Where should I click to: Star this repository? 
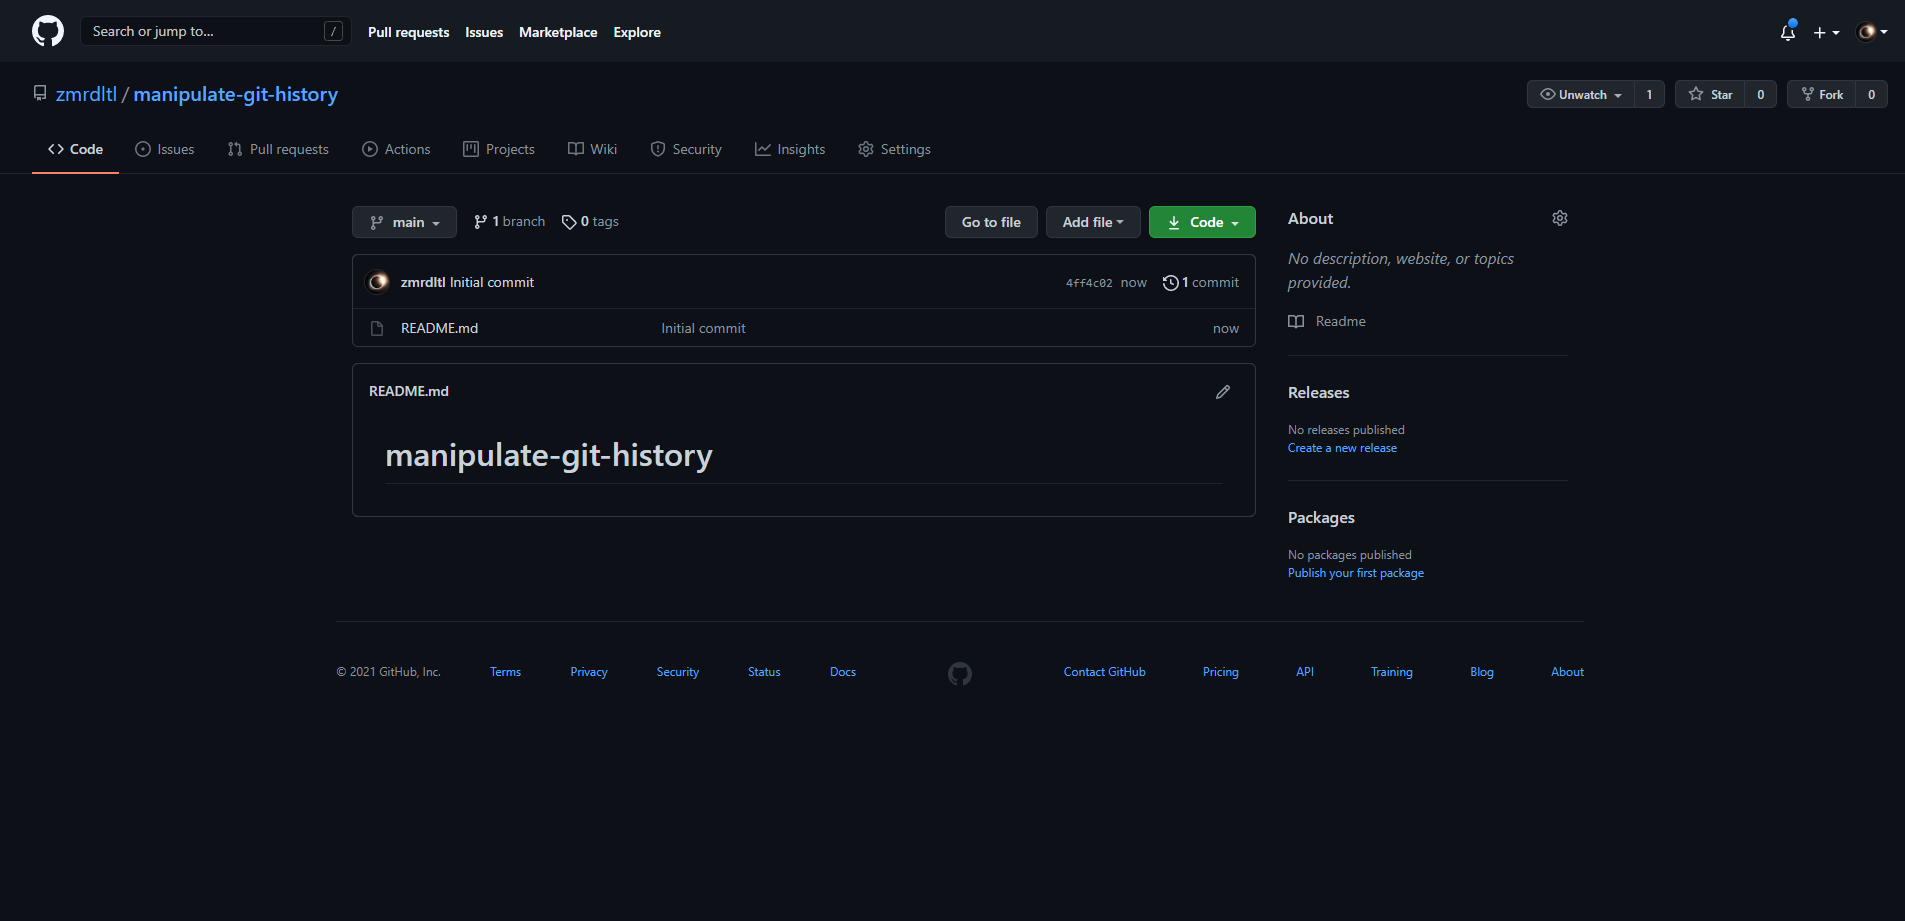click(x=1710, y=94)
